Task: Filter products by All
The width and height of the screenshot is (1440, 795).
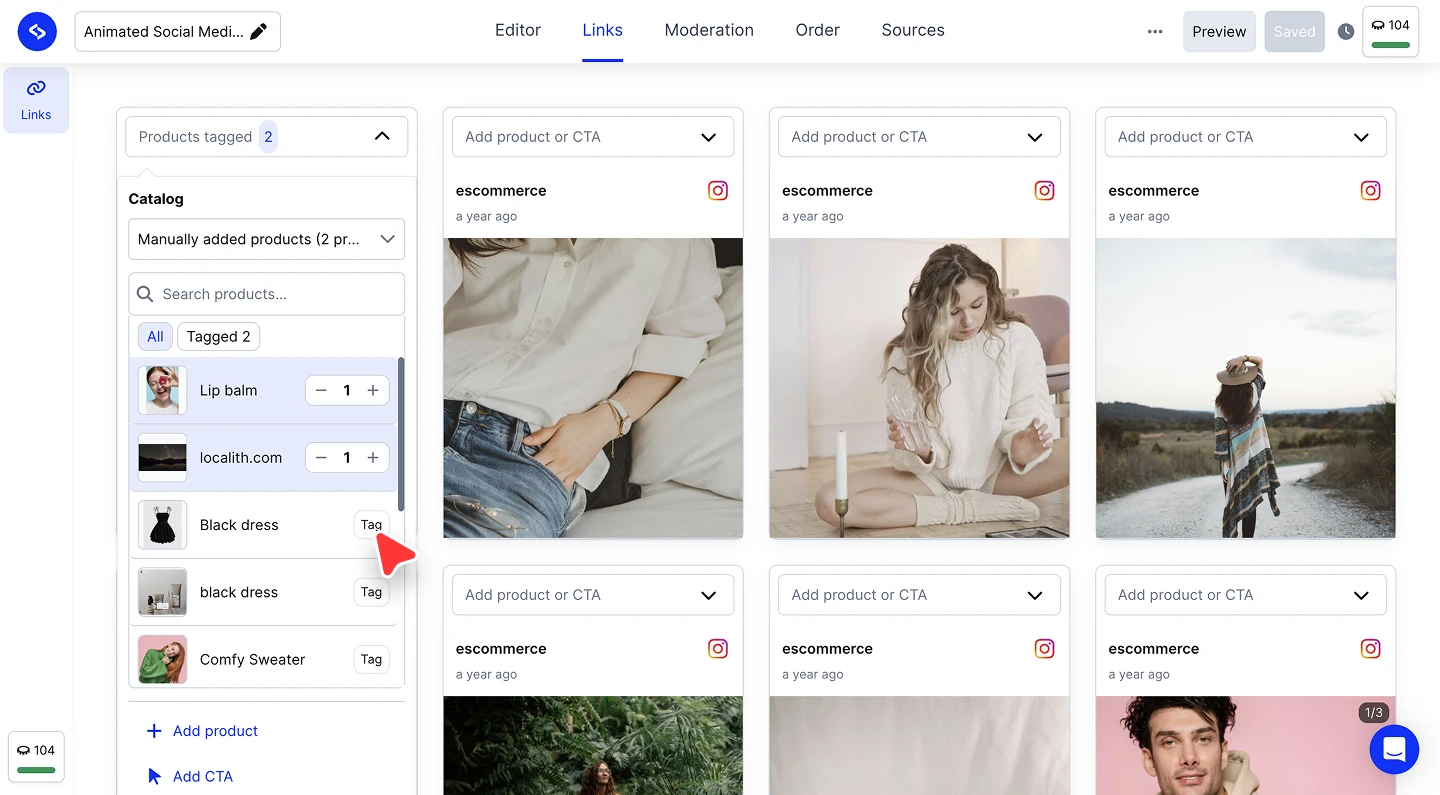Action: (x=155, y=337)
